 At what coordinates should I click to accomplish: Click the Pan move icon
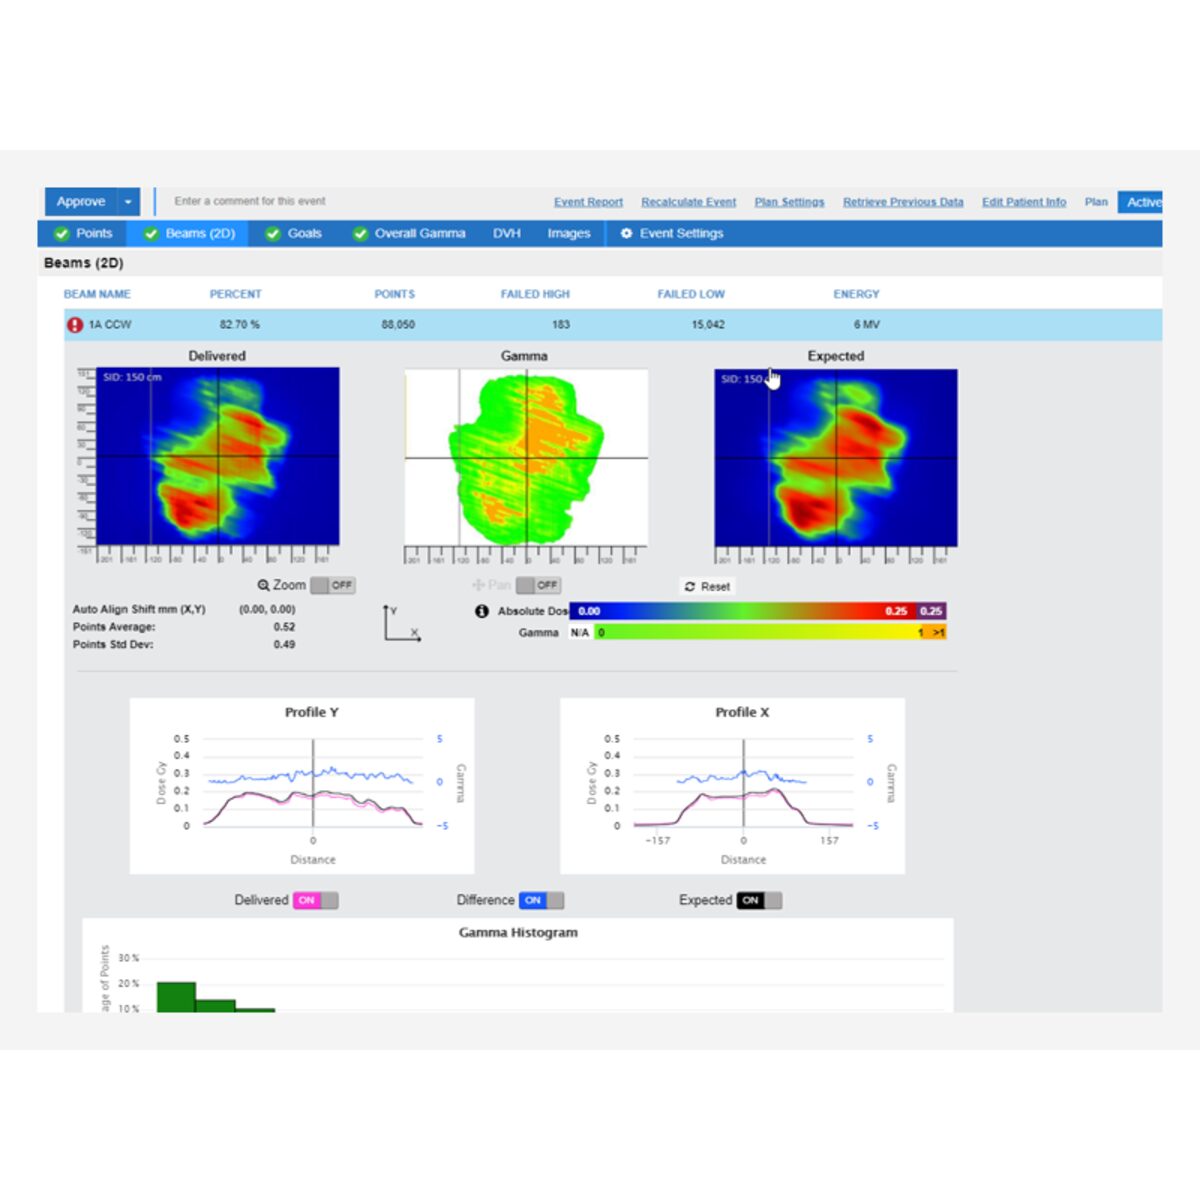pyautogui.click(x=478, y=585)
